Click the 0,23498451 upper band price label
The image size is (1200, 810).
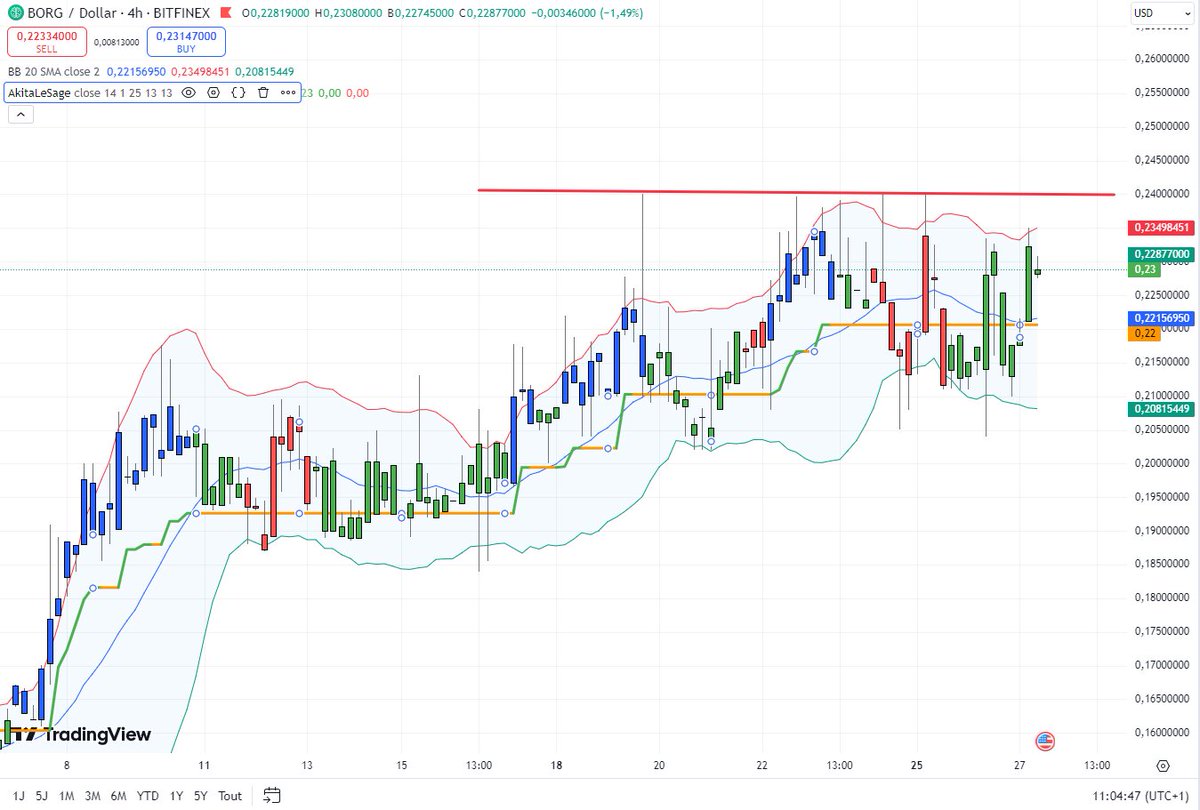click(1161, 228)
